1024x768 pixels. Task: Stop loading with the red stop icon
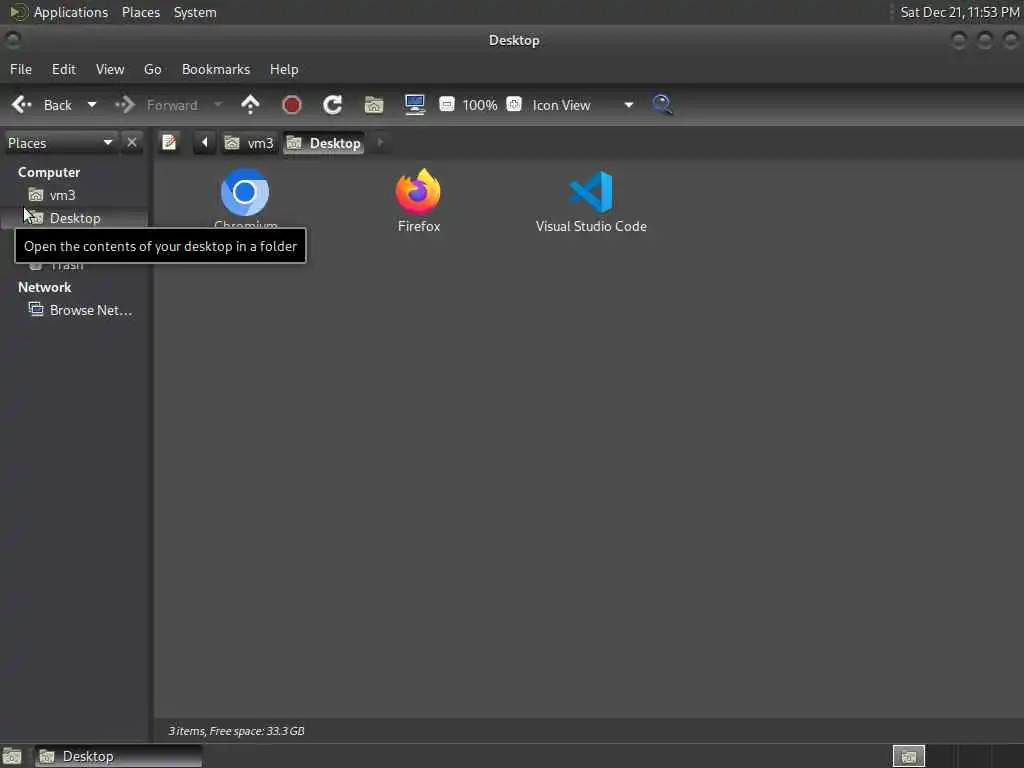tap(291, 105)
